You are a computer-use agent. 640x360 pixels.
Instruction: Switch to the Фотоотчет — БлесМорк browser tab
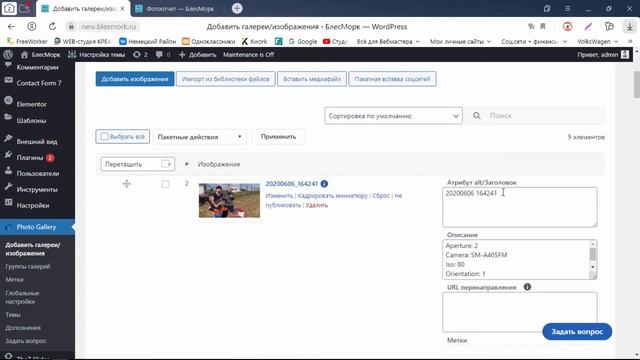coord(180,9)
